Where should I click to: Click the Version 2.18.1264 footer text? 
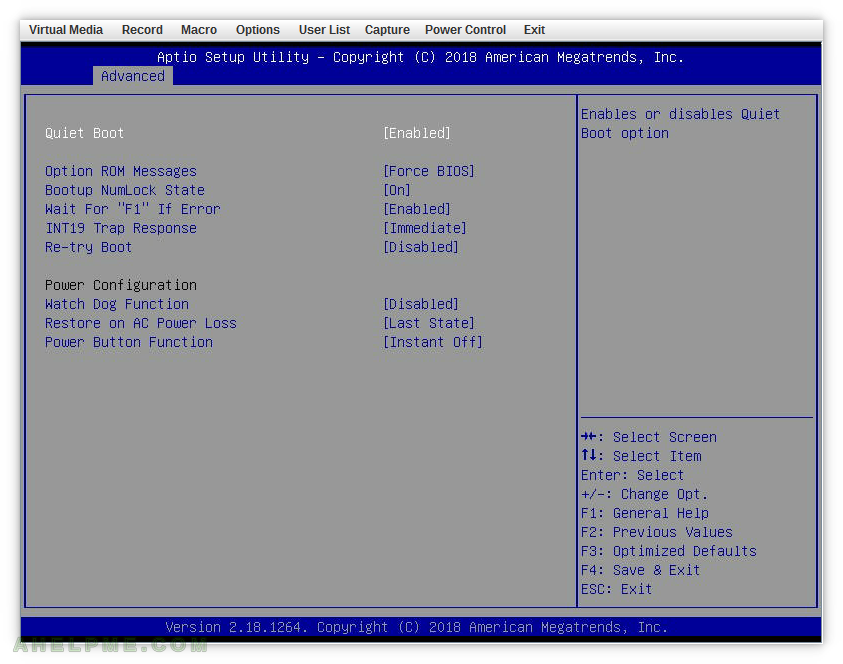[x=416, y=627]
